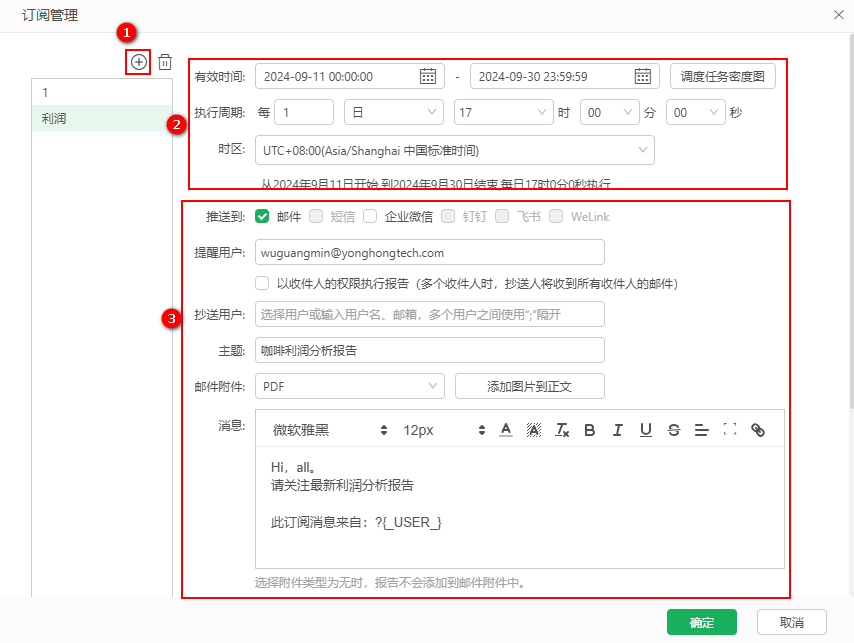
Task: Expand the 邮件附件 PDF dropdown
Action: (350, 386)
